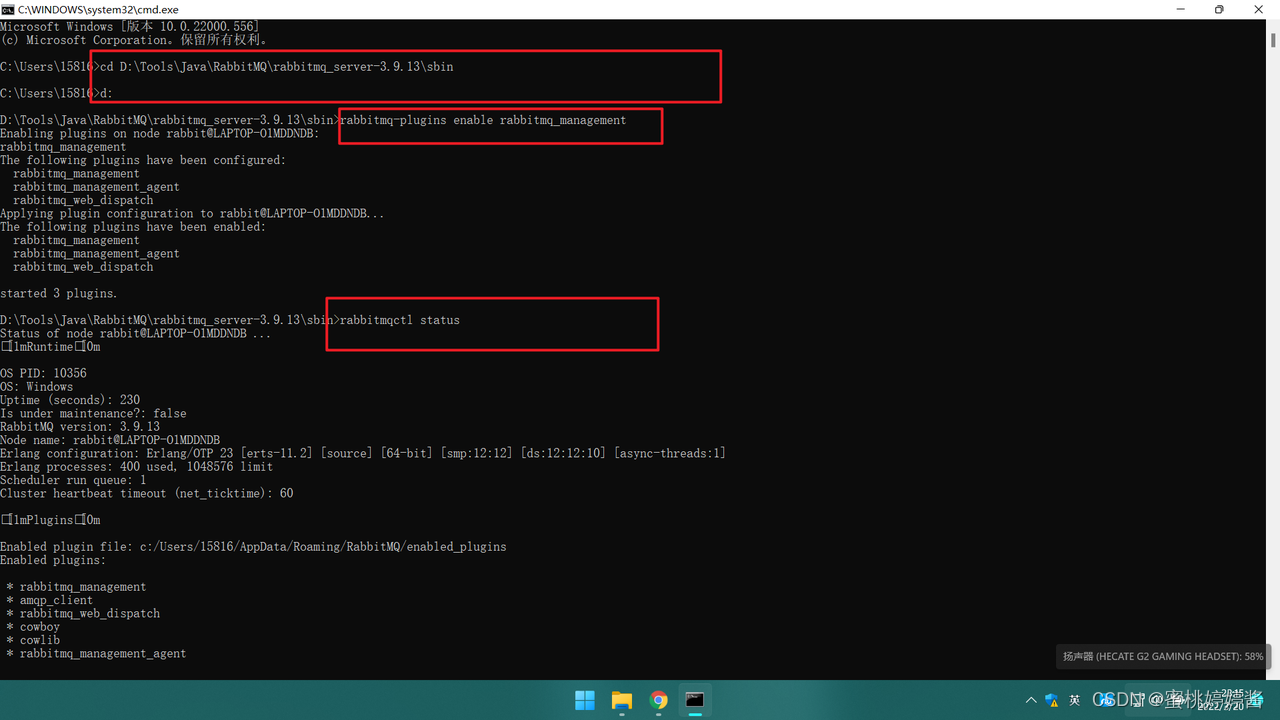The width and height of the screenshot is (1280, 720).
Task: Click the 'Enabled plugins:' heading line
Action: (53, 560)
